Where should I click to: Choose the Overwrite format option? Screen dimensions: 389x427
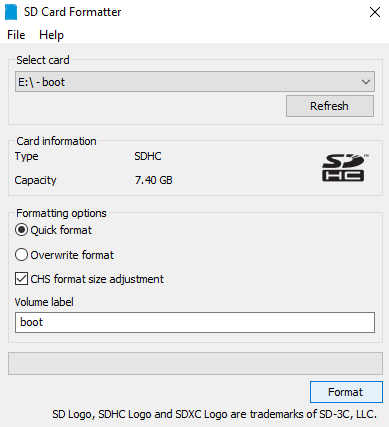click(21, 255)
